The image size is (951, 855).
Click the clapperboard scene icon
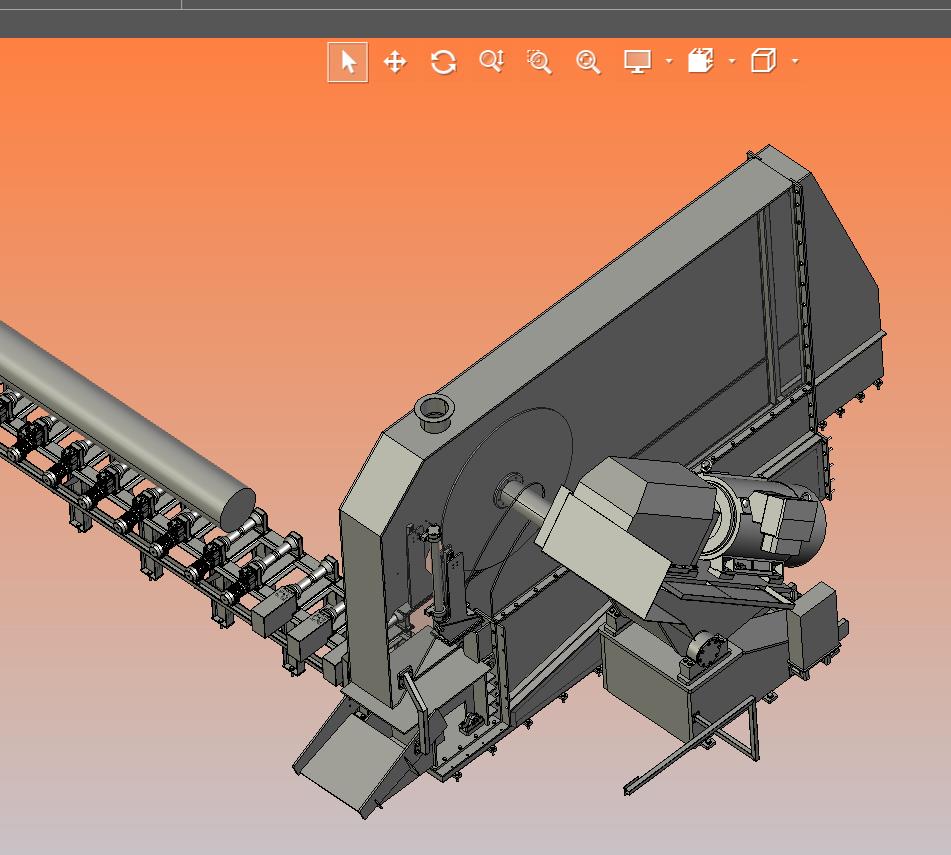click(x=701, y=61)
